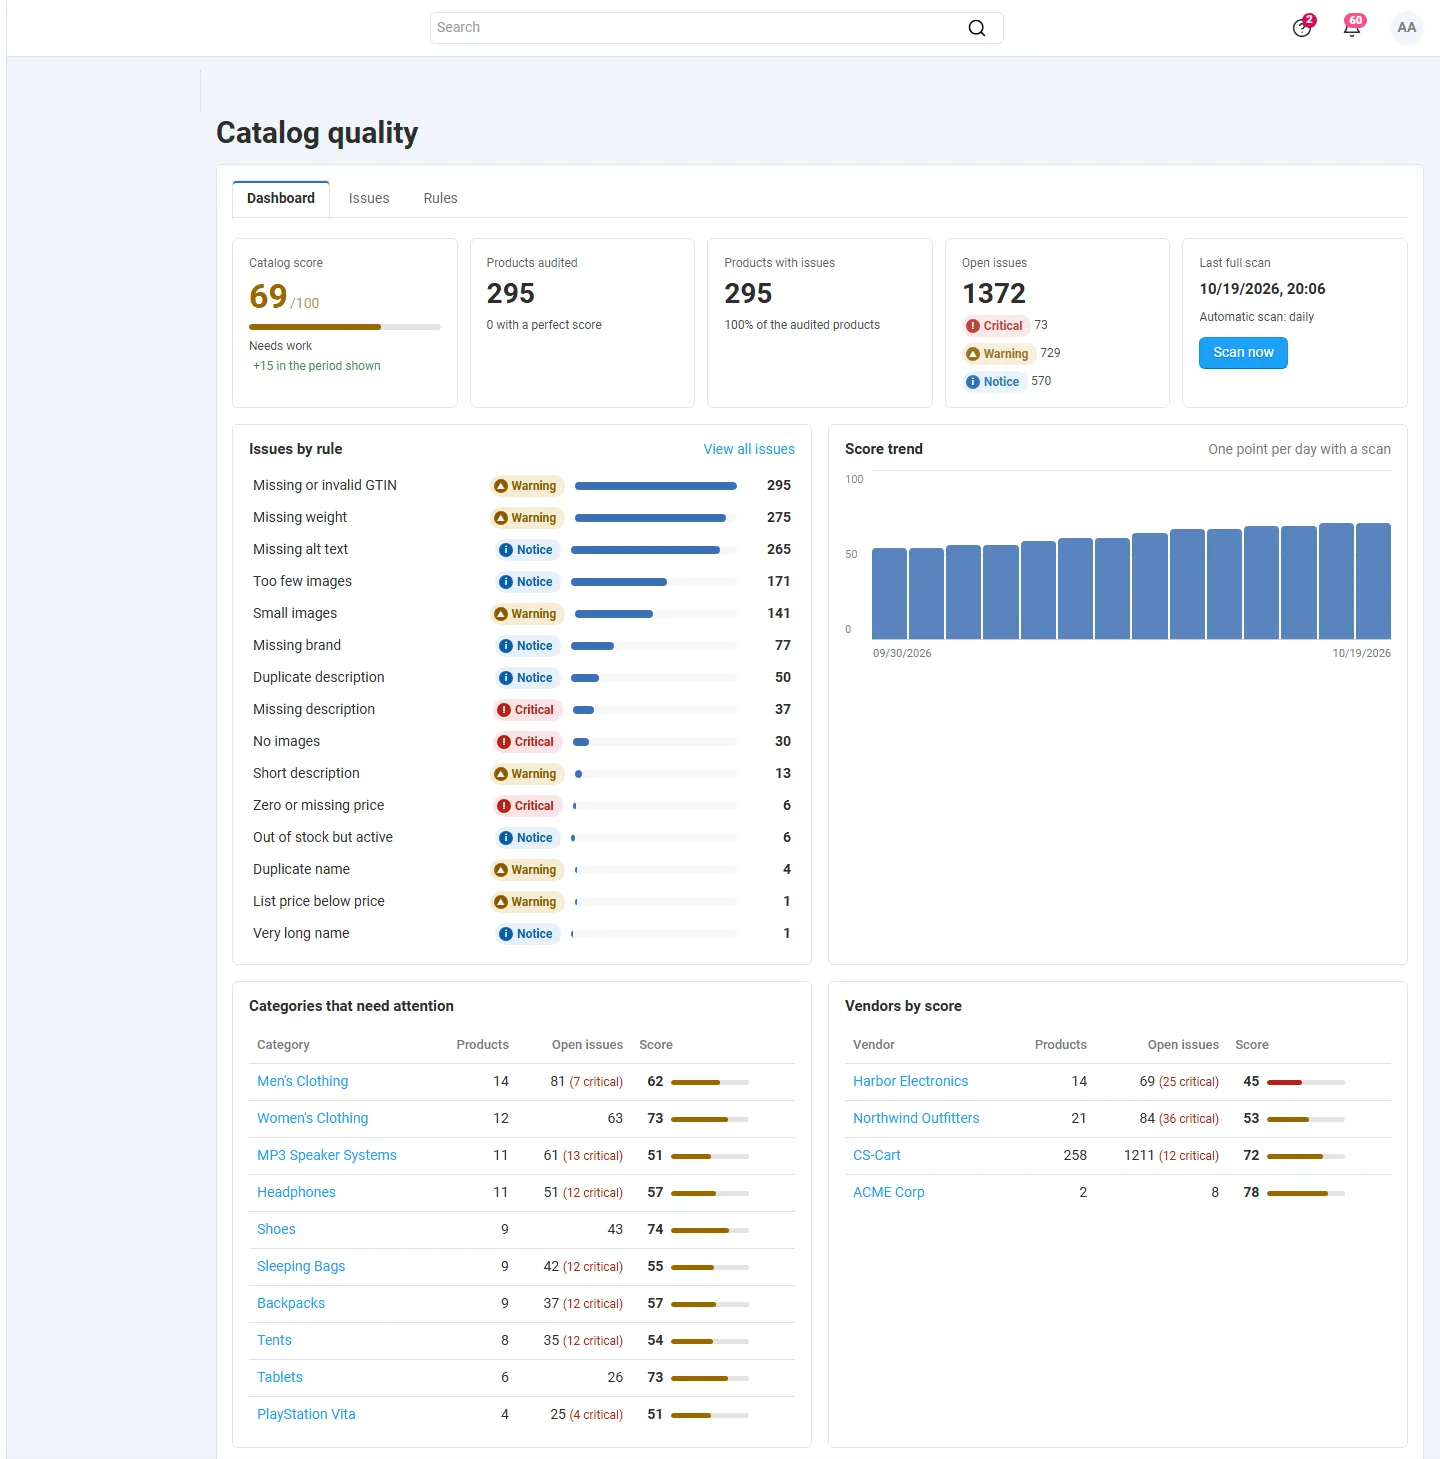The image size is (1440, 1459).
Task: Click the Critical badge in Open issues card
Action: 994,326
